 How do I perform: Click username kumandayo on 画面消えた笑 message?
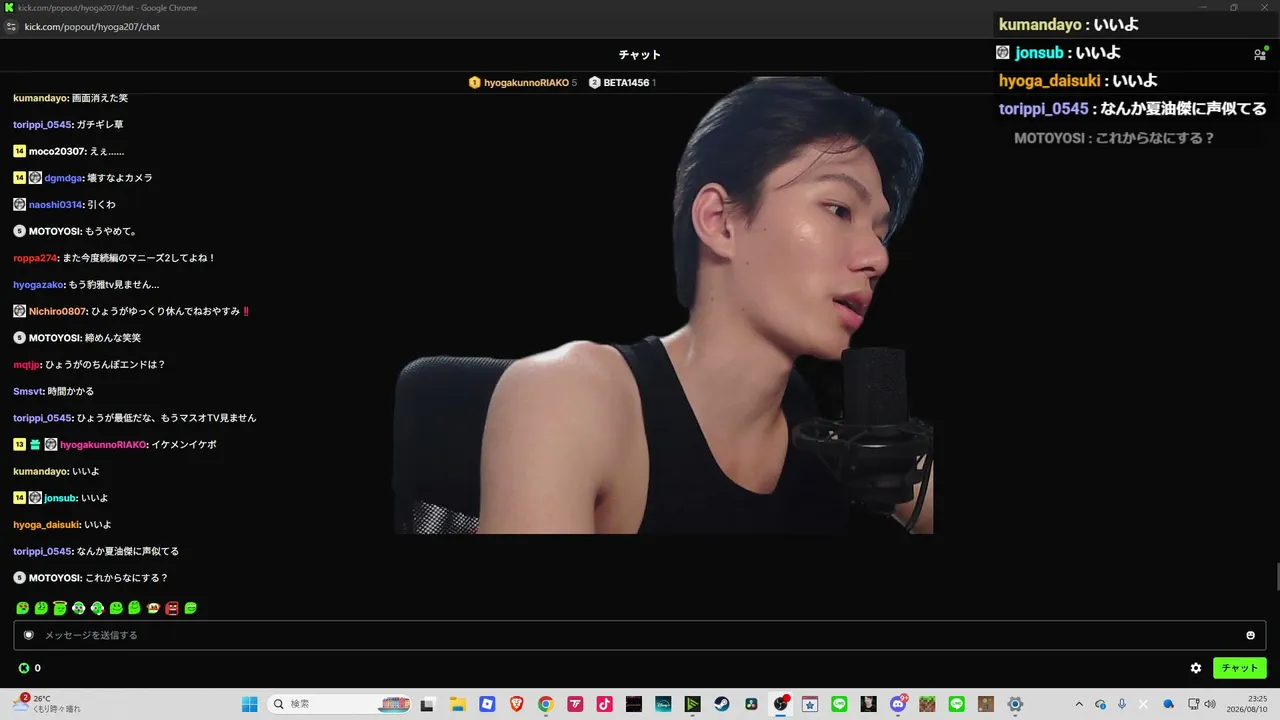41,98
